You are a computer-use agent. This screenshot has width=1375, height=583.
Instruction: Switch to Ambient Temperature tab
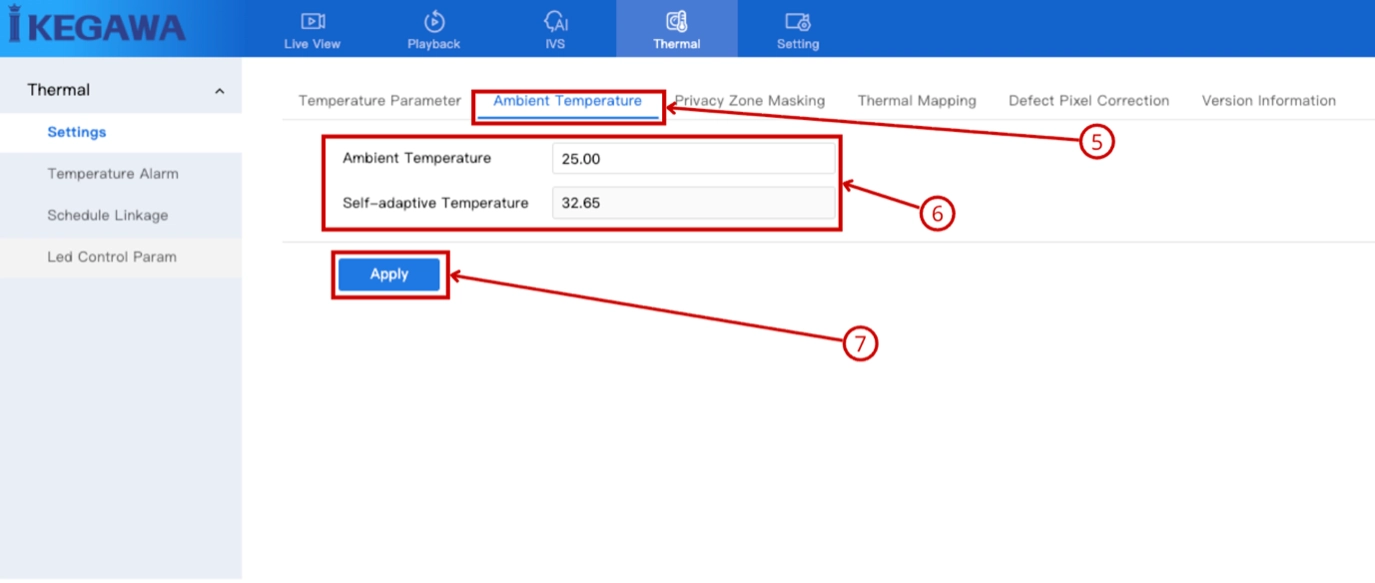tap(568, 101)
